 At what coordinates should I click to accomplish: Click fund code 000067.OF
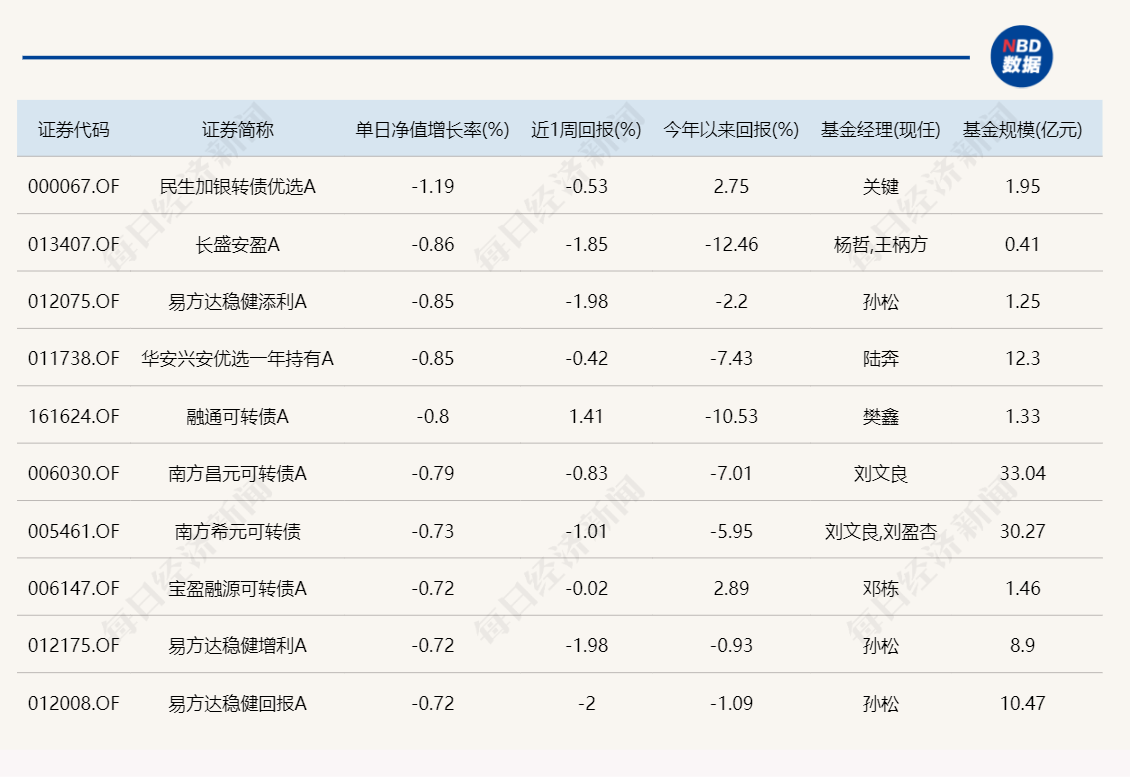click(74, 187)
